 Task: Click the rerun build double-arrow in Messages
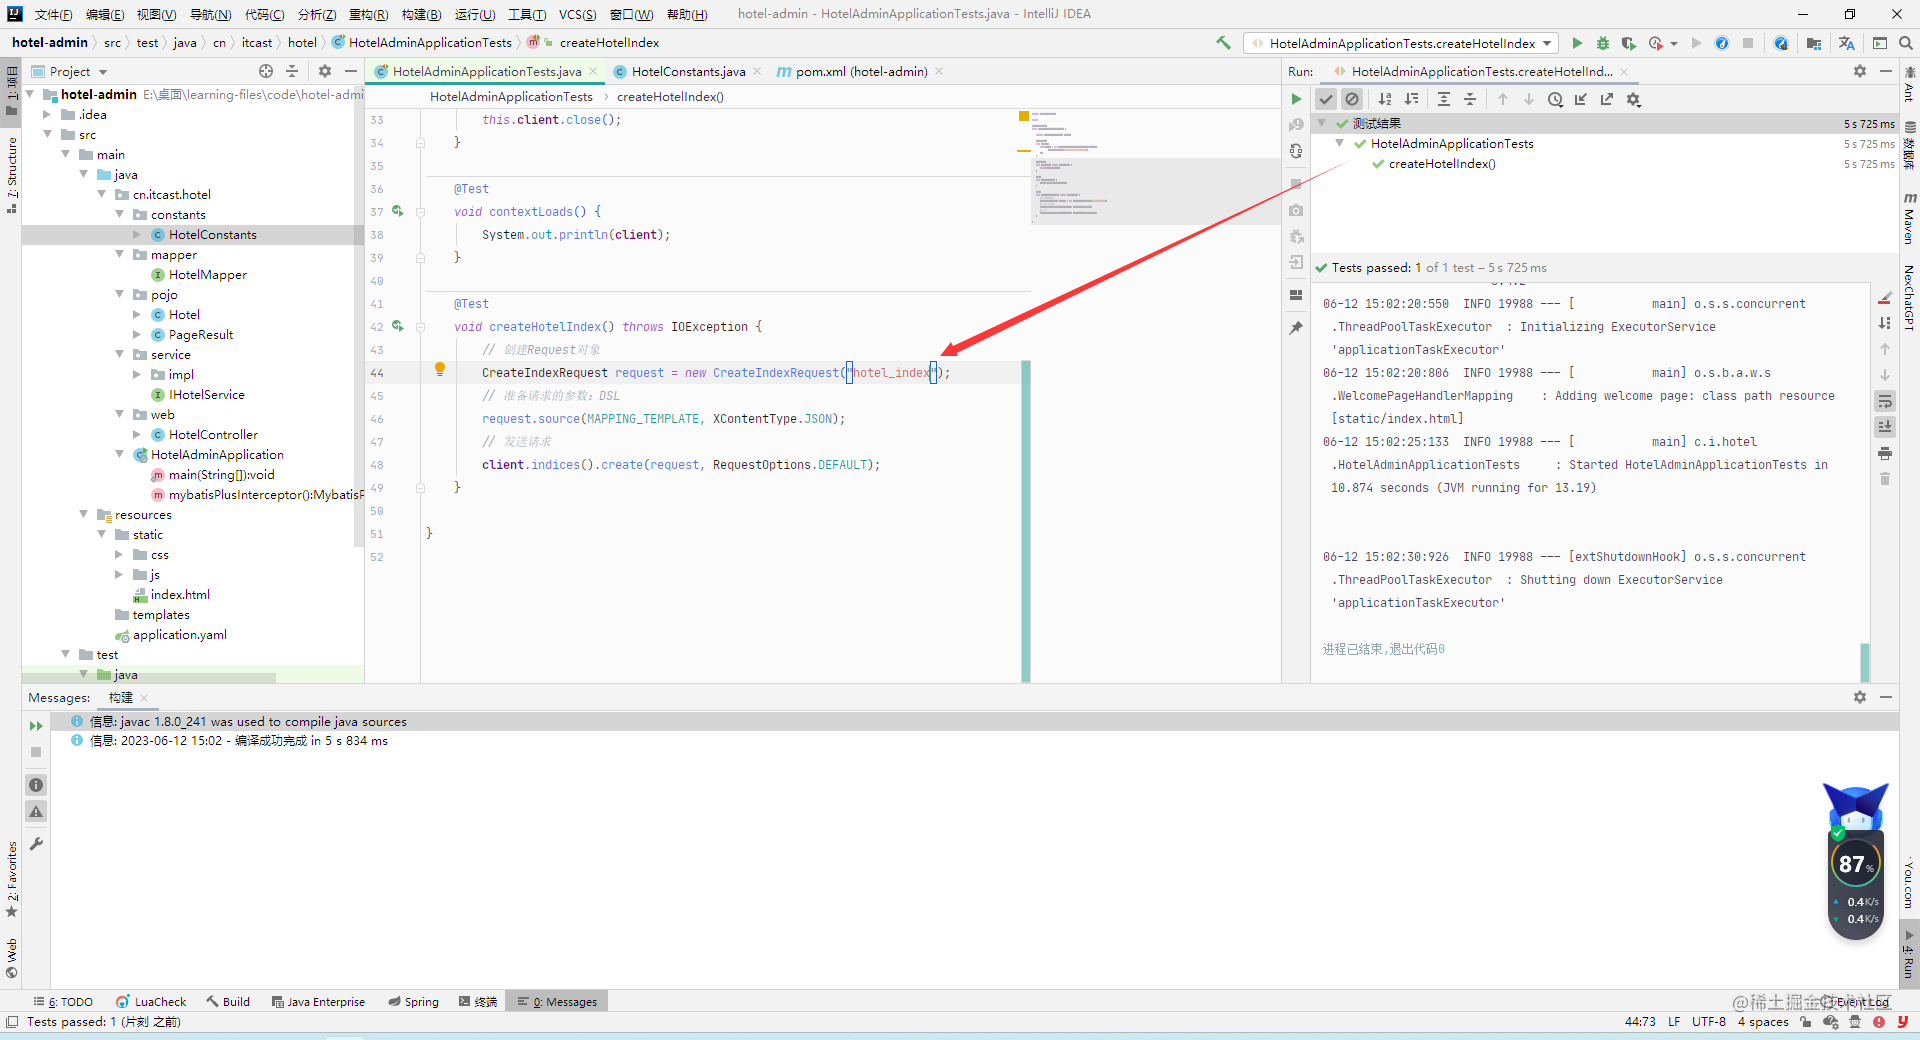36,726
